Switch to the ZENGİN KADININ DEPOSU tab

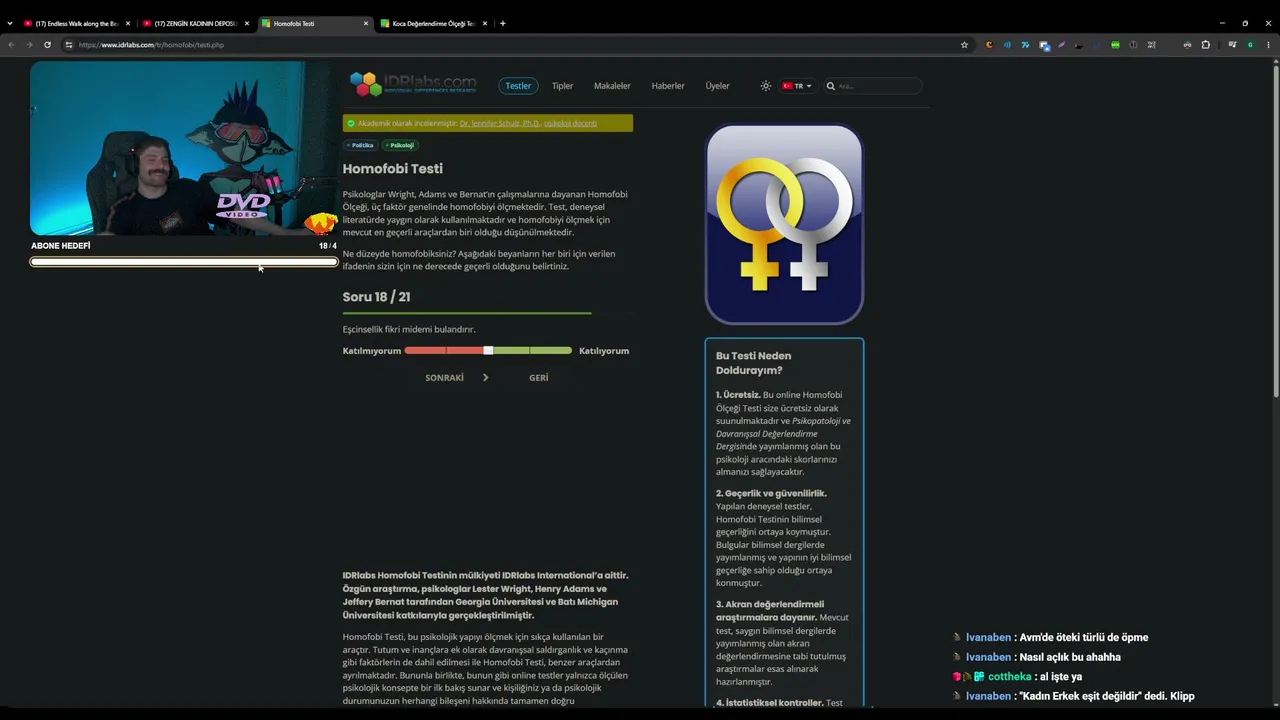pyautogui.click(x=195, y=23)
